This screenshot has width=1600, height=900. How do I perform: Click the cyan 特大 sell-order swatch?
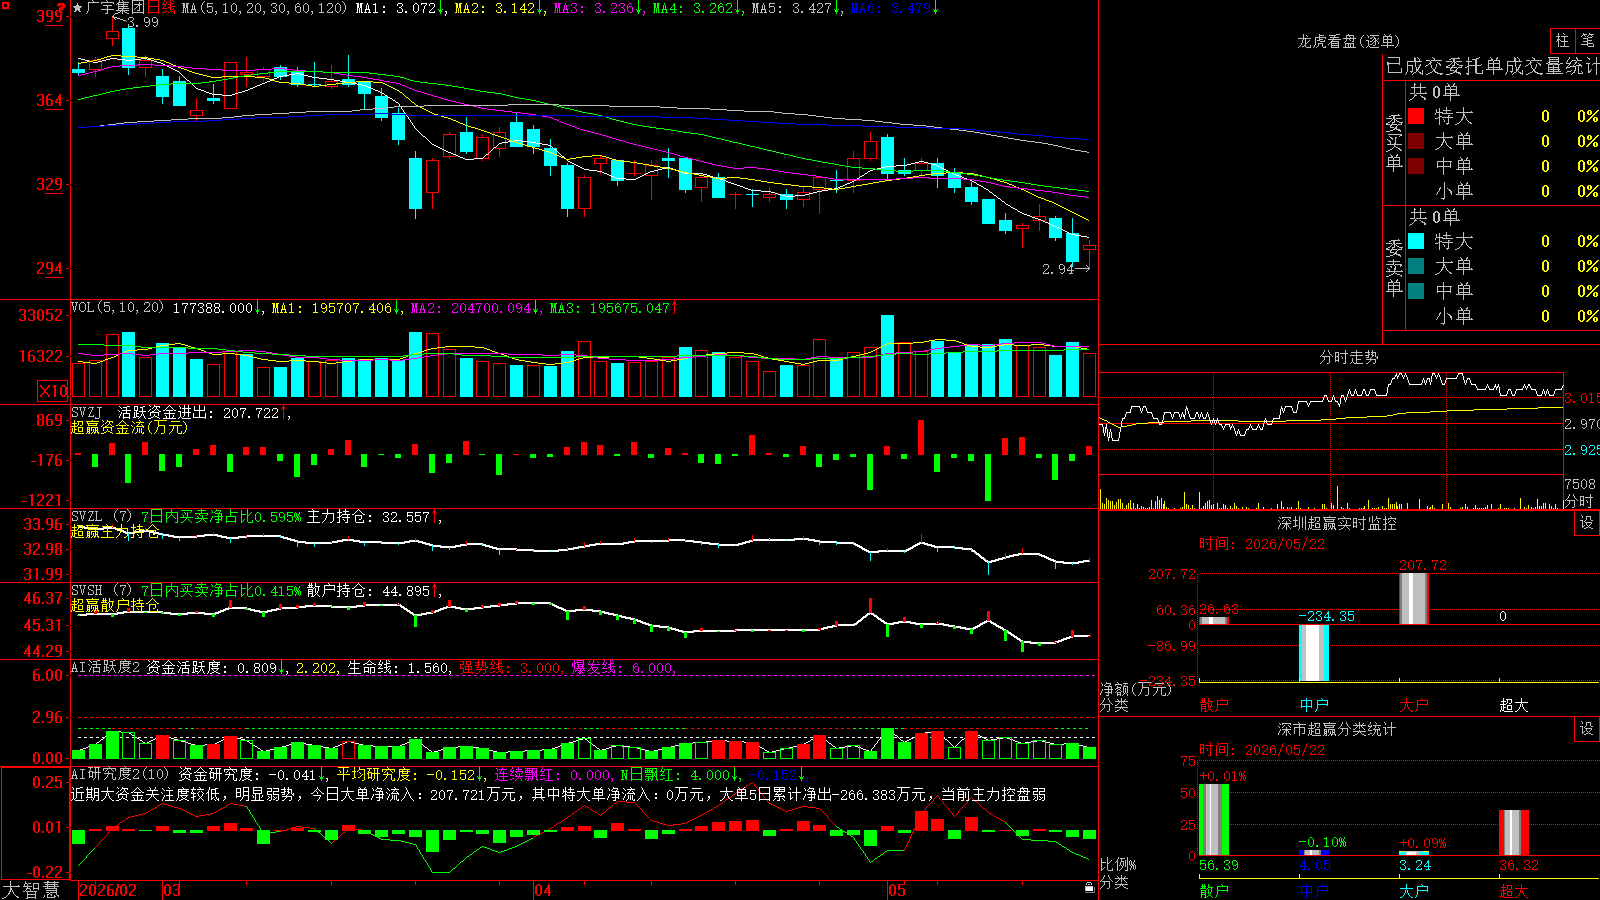[x=1416, y=241]
